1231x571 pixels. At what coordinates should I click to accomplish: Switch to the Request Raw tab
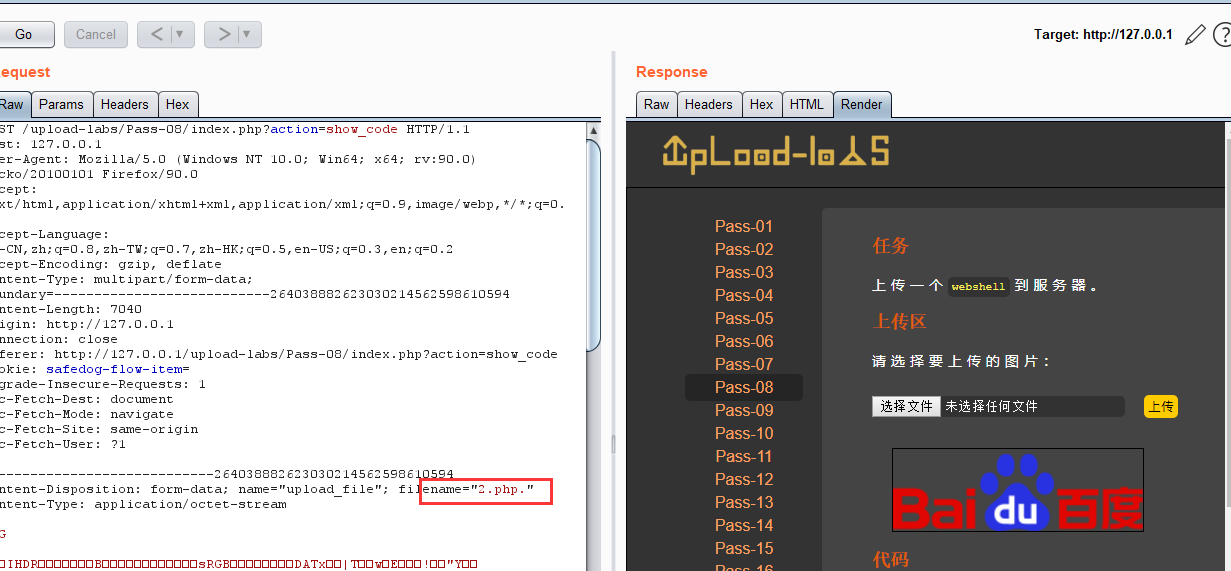coord(14,104)
